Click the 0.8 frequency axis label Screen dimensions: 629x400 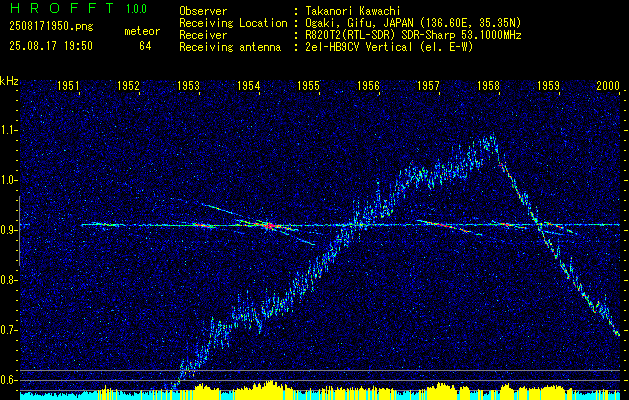[x=9, y=280]
